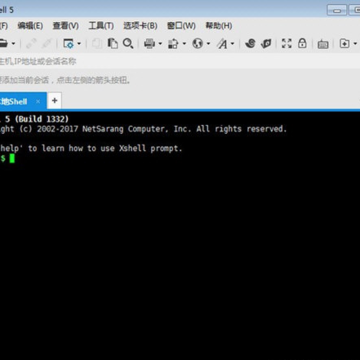Open the 工具(T) menu
This screenshot has width=360, height=360.
click(x=101, y=26)
